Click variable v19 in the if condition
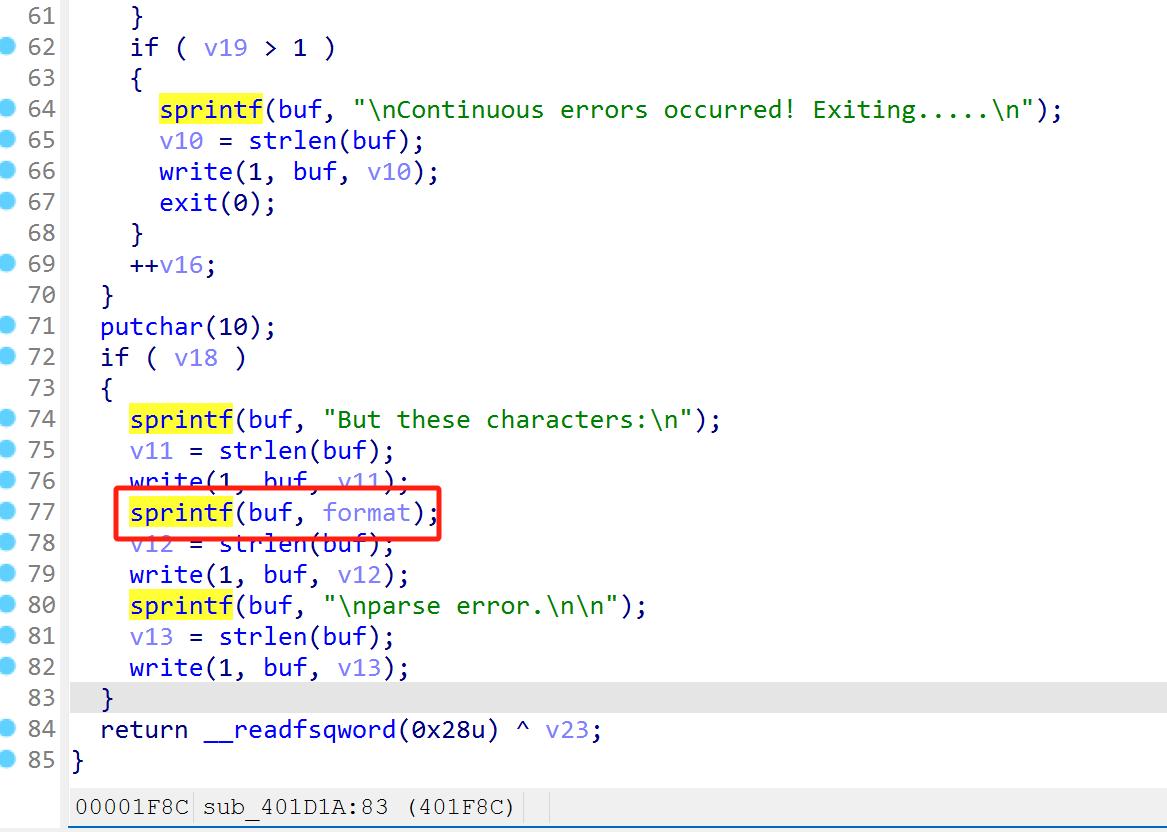The width and height of the screenshot is (1167, 832). pos(225,48)
